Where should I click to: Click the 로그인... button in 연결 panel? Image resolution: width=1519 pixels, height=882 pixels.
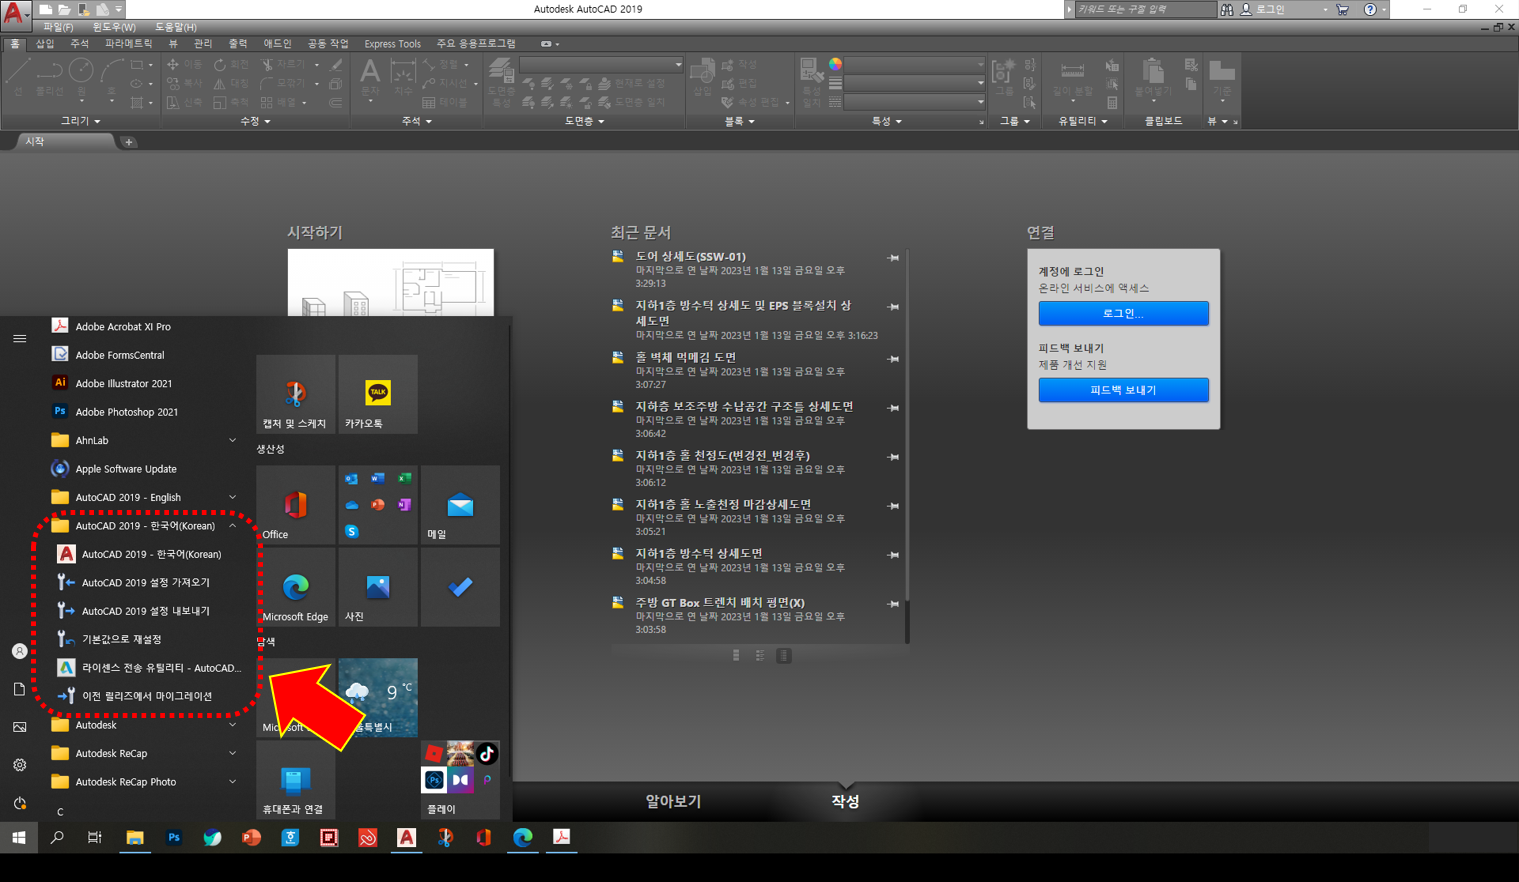[1123, 313]
